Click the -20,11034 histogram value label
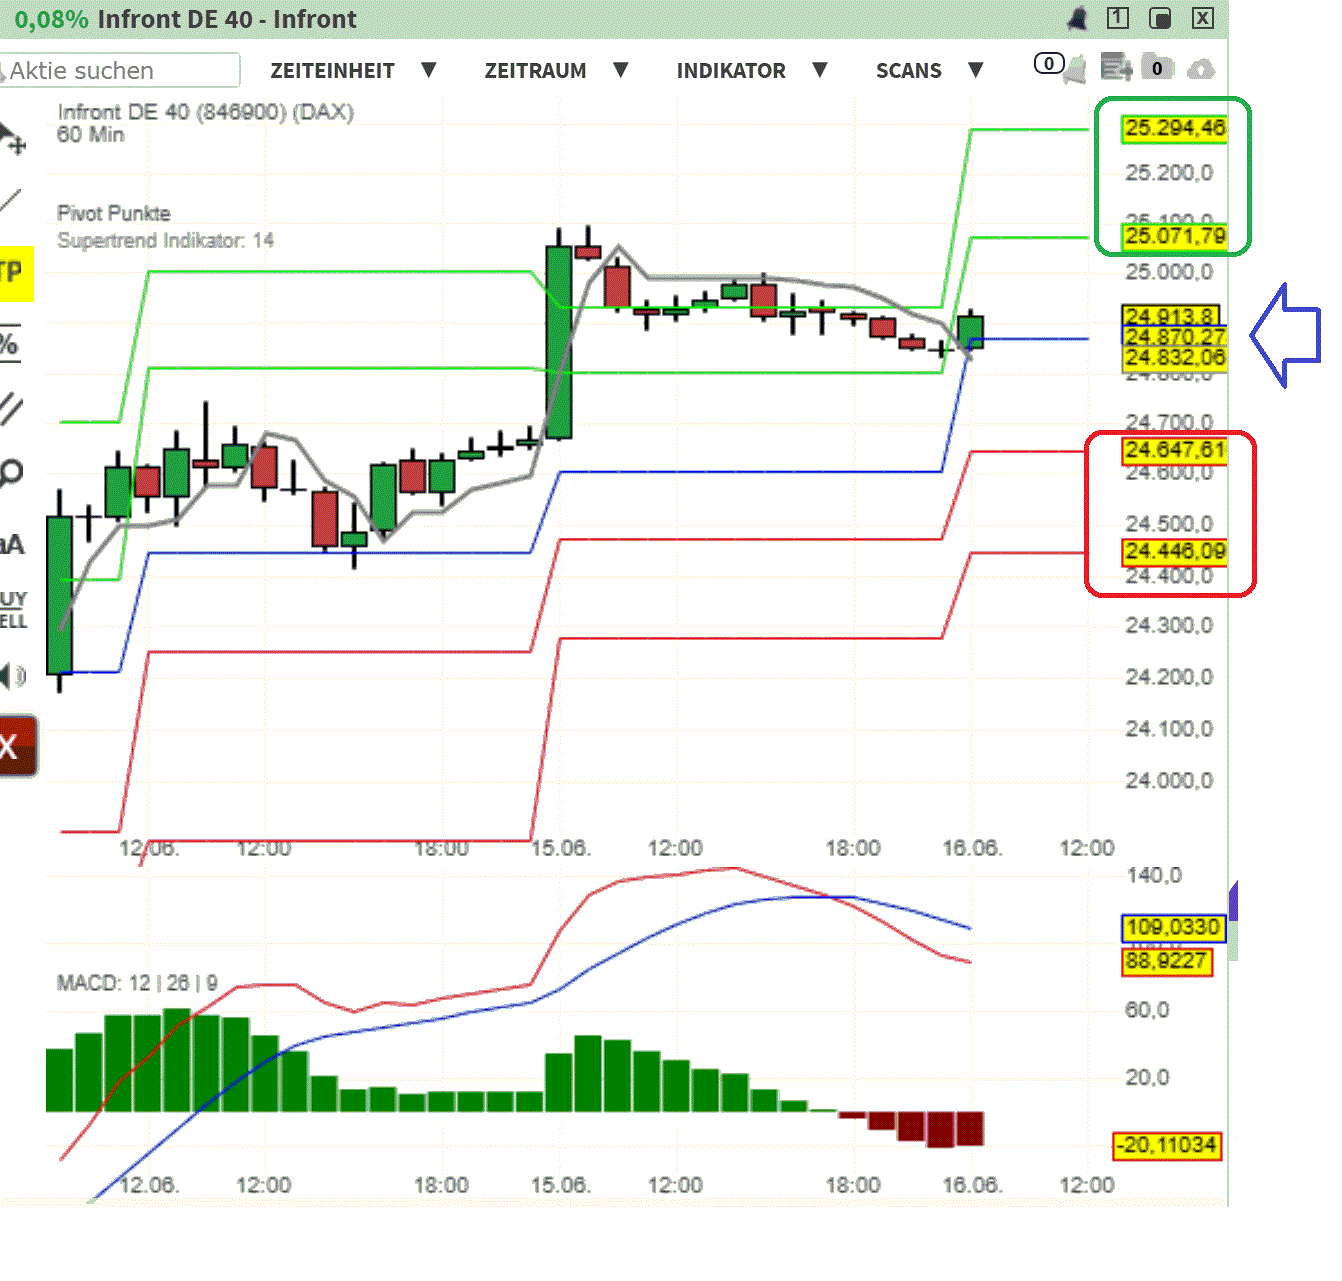Viewport: 1342px width, 1281px height. tap(1167, 1146)
